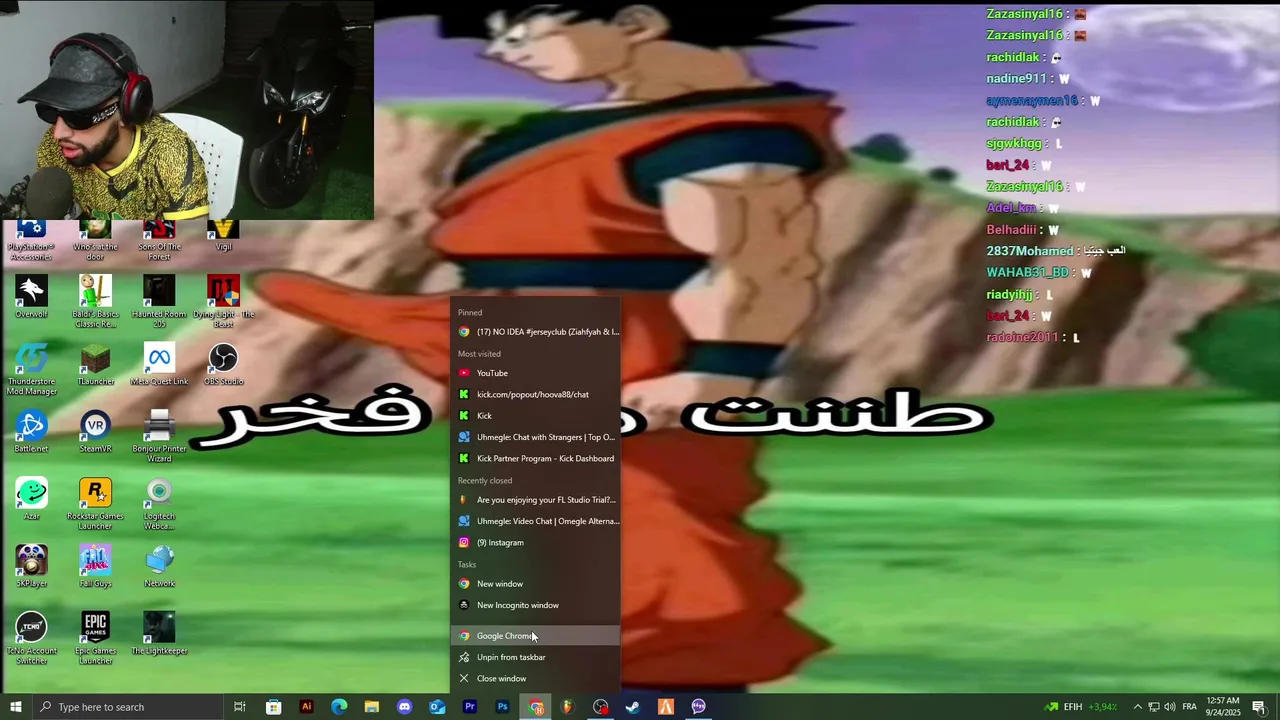The image size is (1280, 720).
Task: Open kick.com popout chat jump list entry
Action: pyautogui.click(x=536, y=394)
